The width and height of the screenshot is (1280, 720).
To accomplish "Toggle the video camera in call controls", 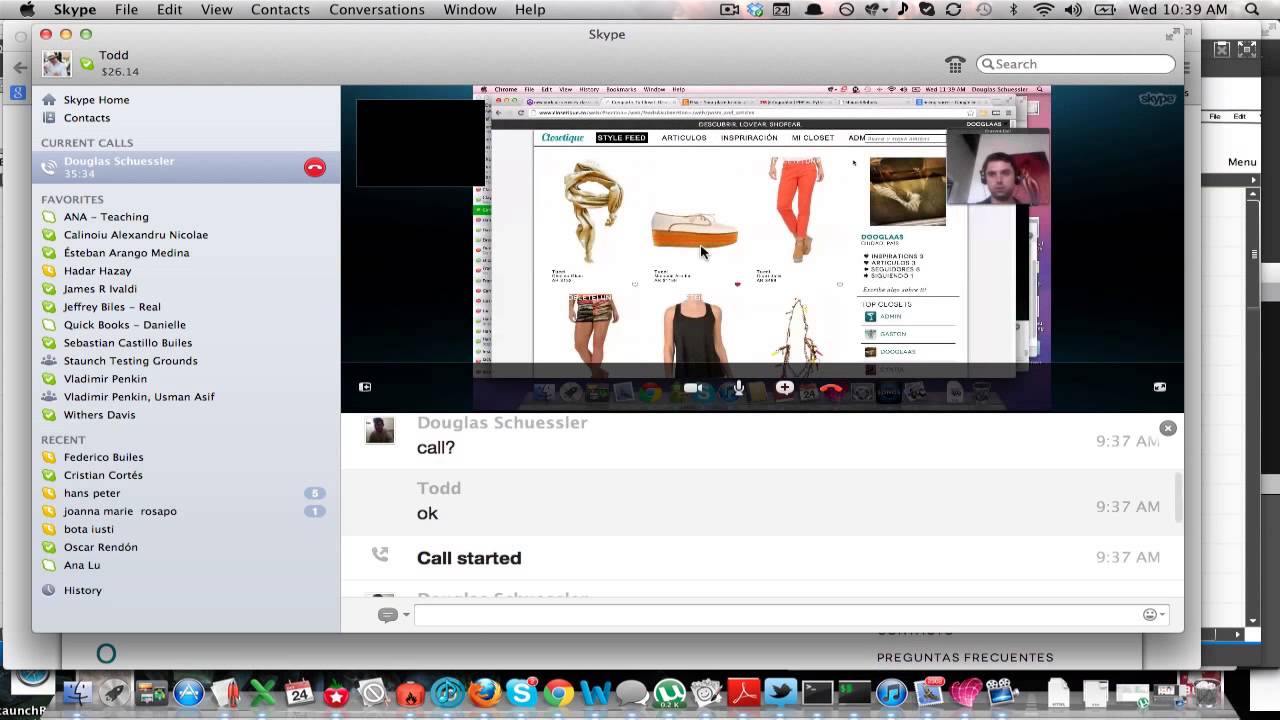I will coord(692,388).
